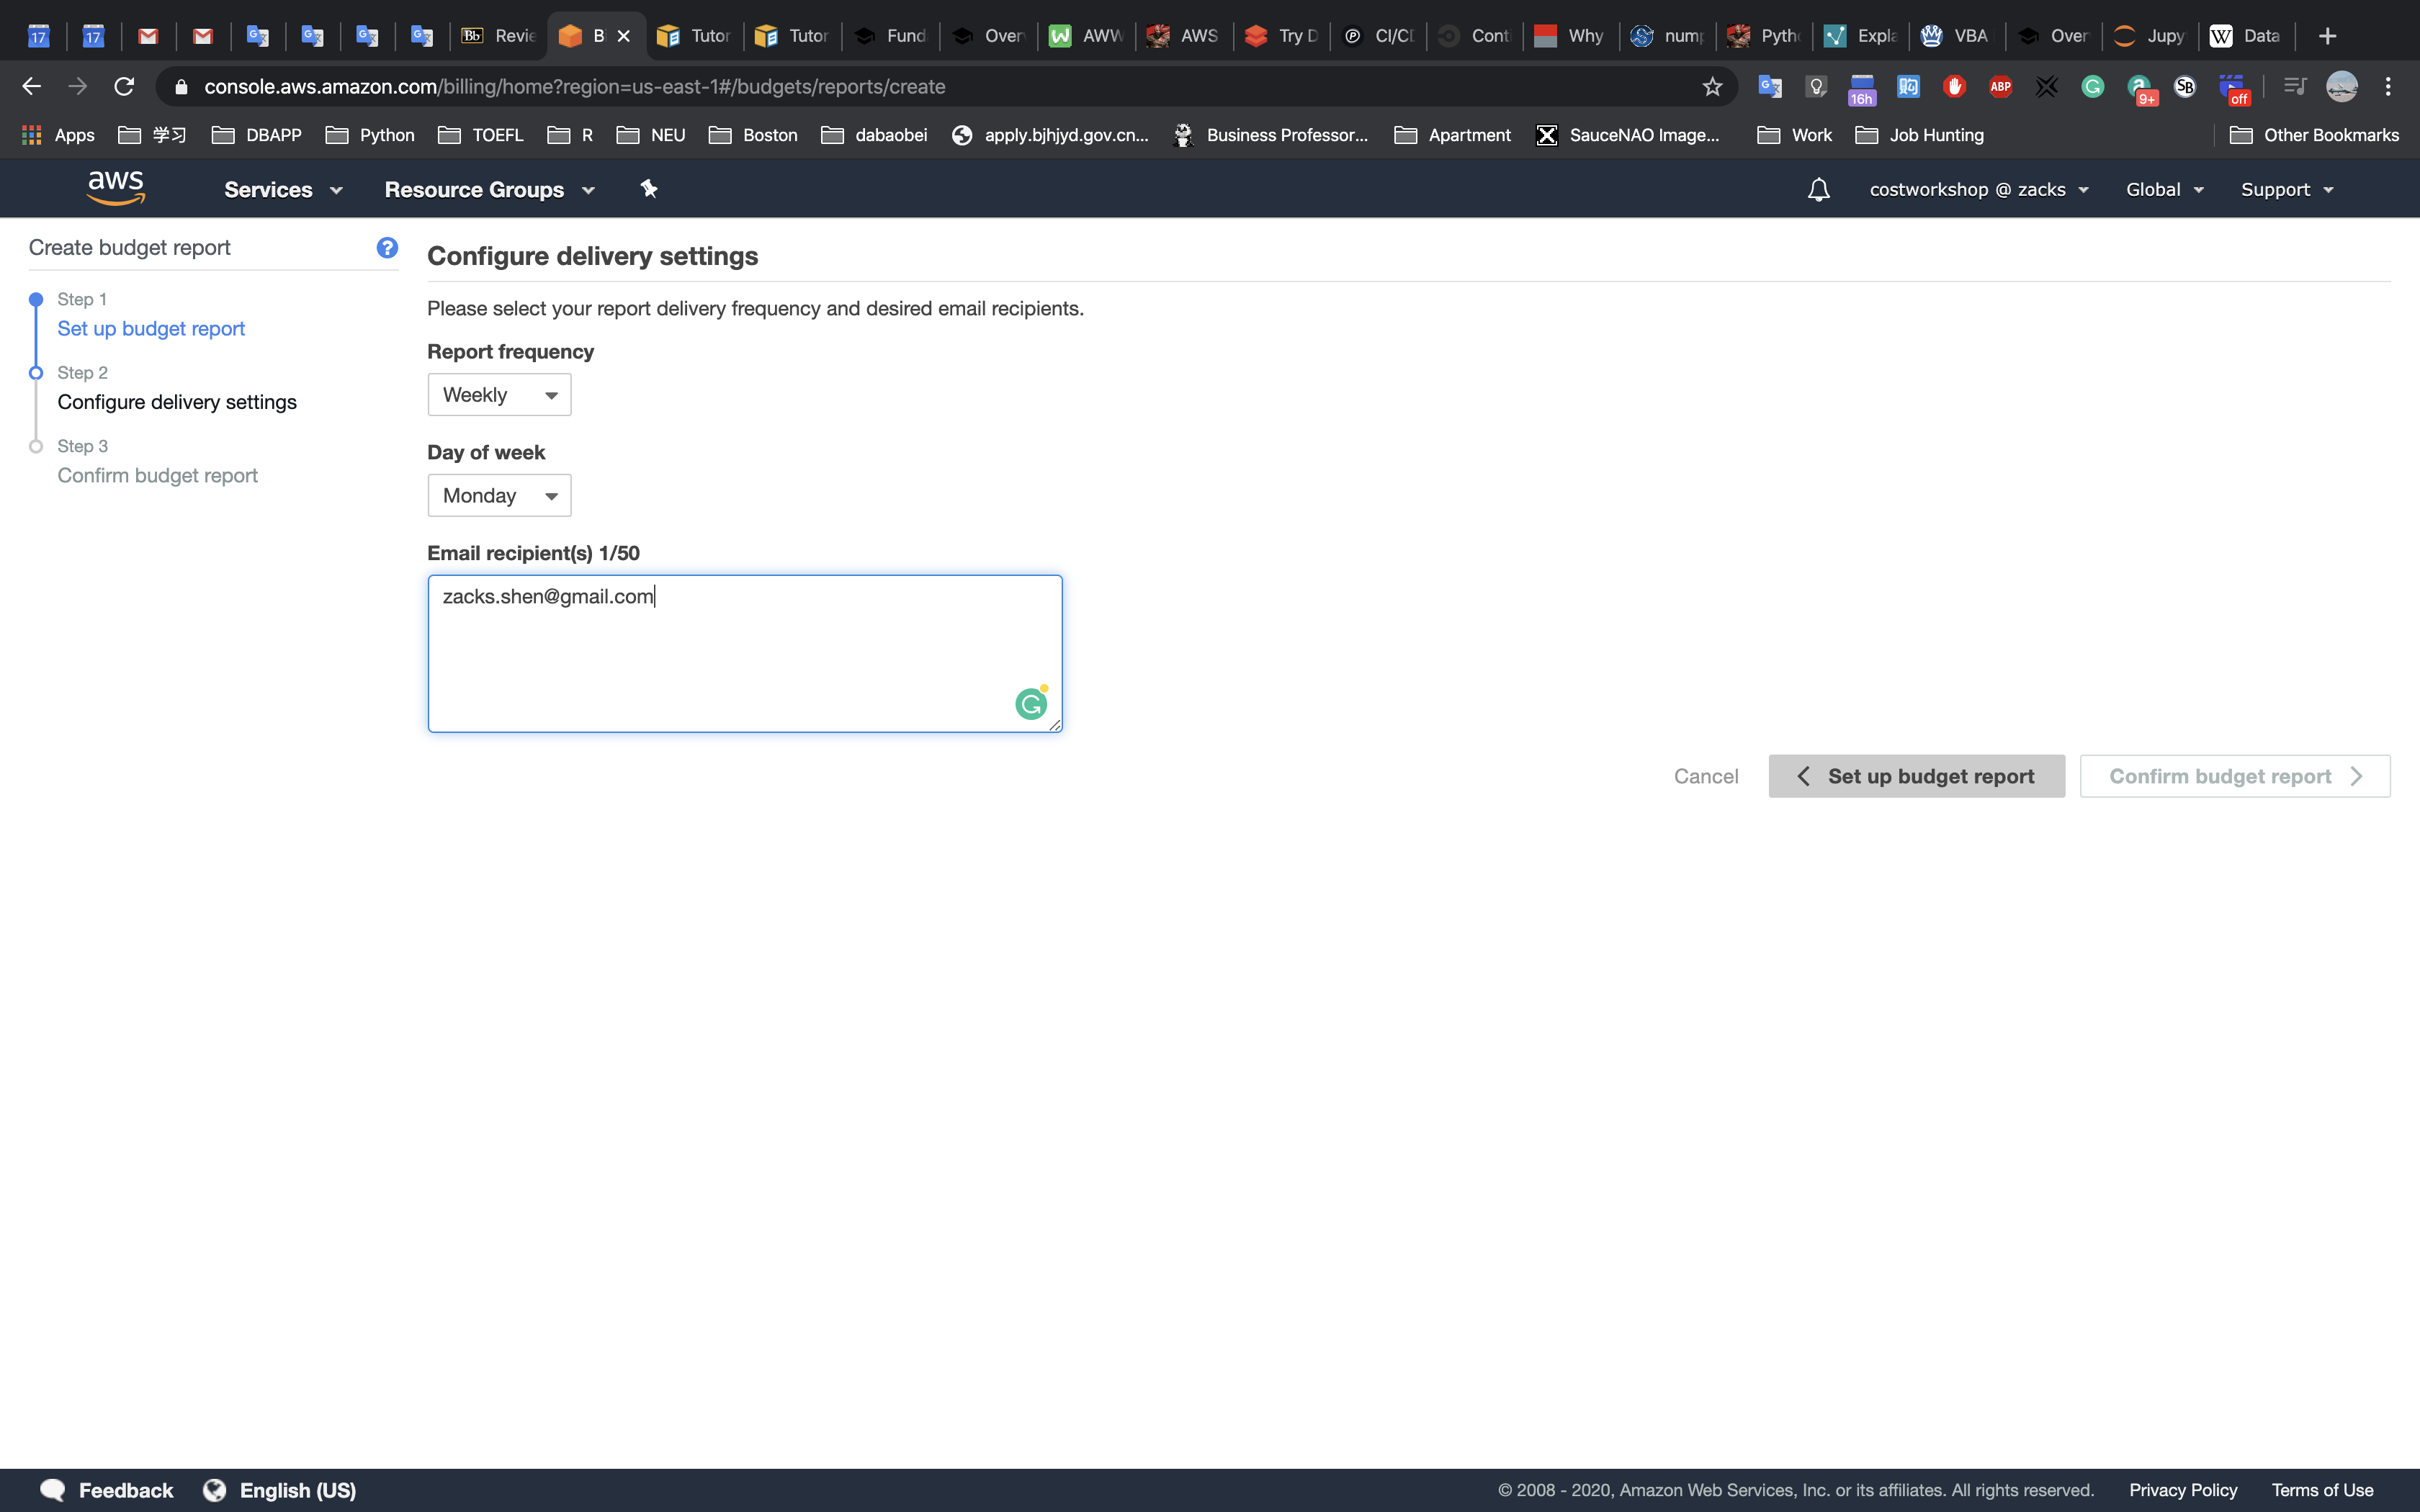This screenshot has width=2420, height=1512.
Task: Open the Resource Groups menu
Action: tap(489, 190)
